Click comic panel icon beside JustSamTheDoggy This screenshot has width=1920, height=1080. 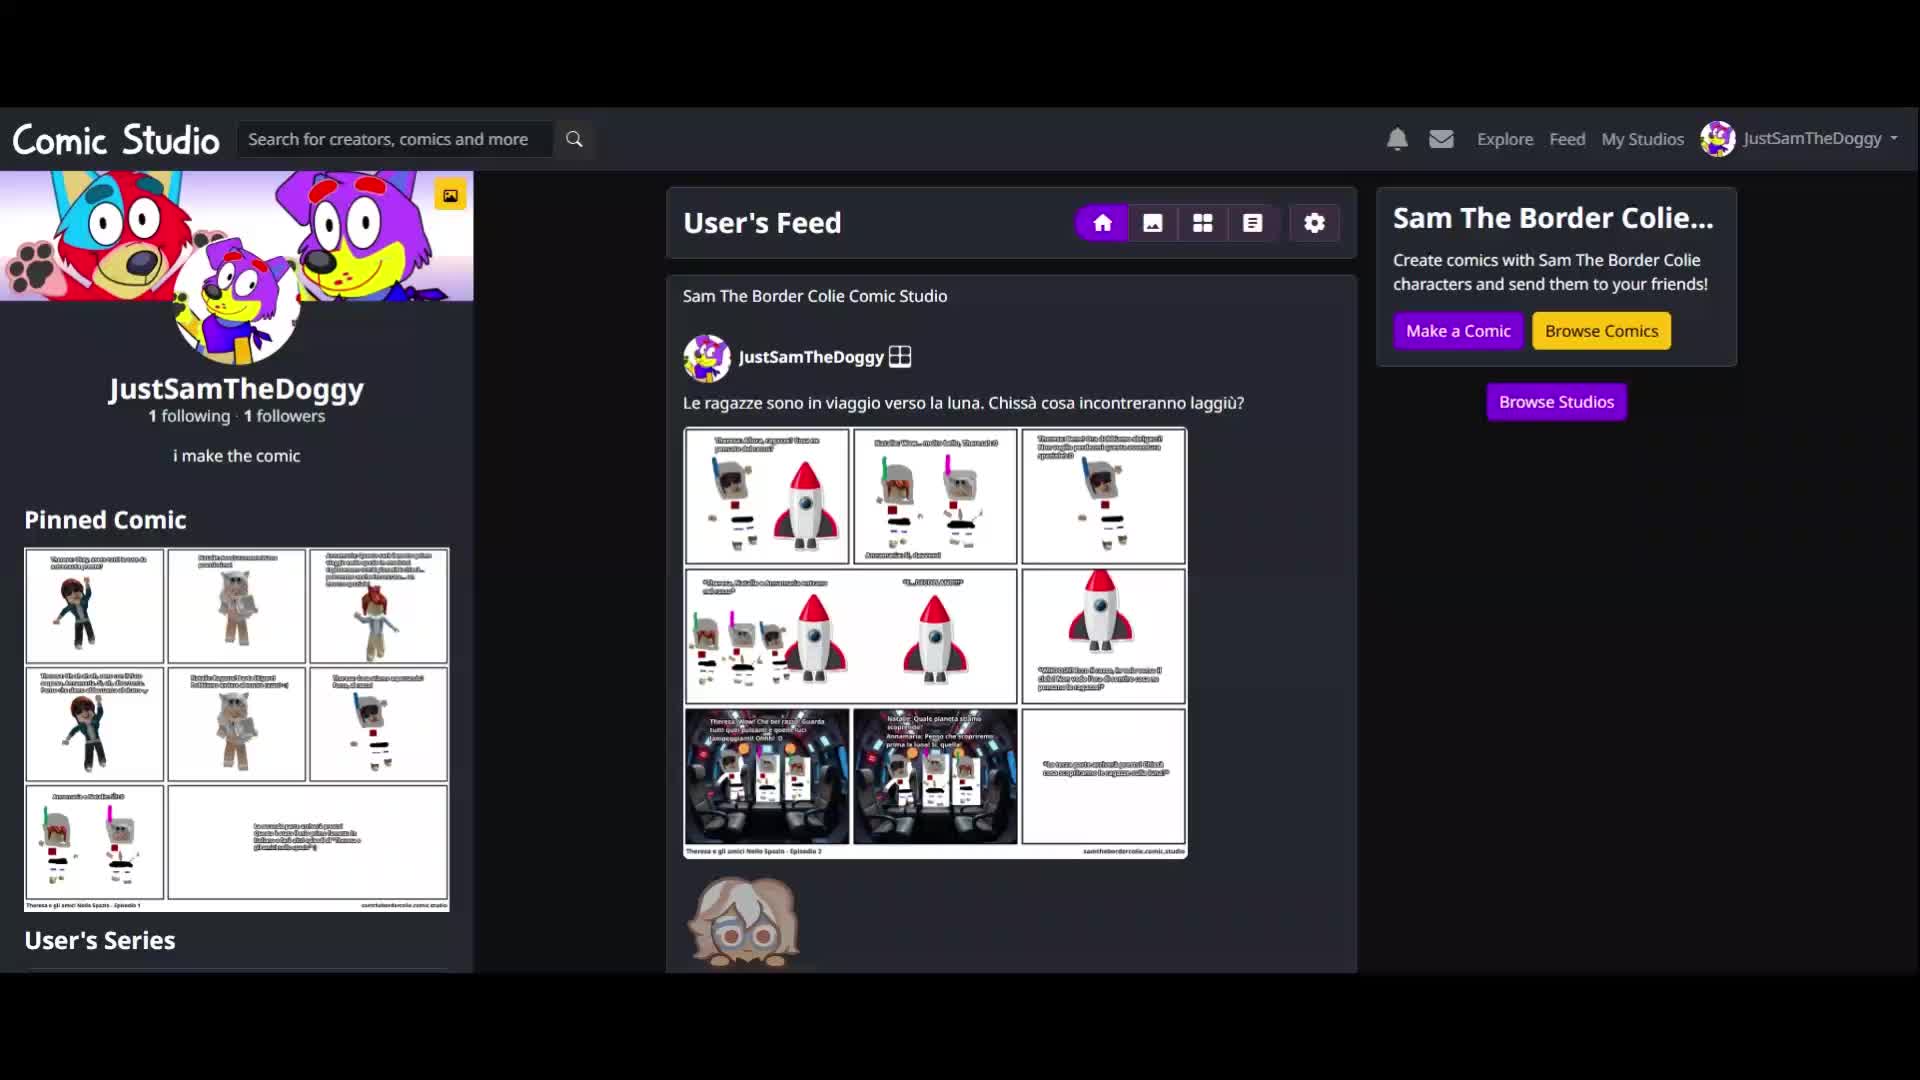pos(900,357)
